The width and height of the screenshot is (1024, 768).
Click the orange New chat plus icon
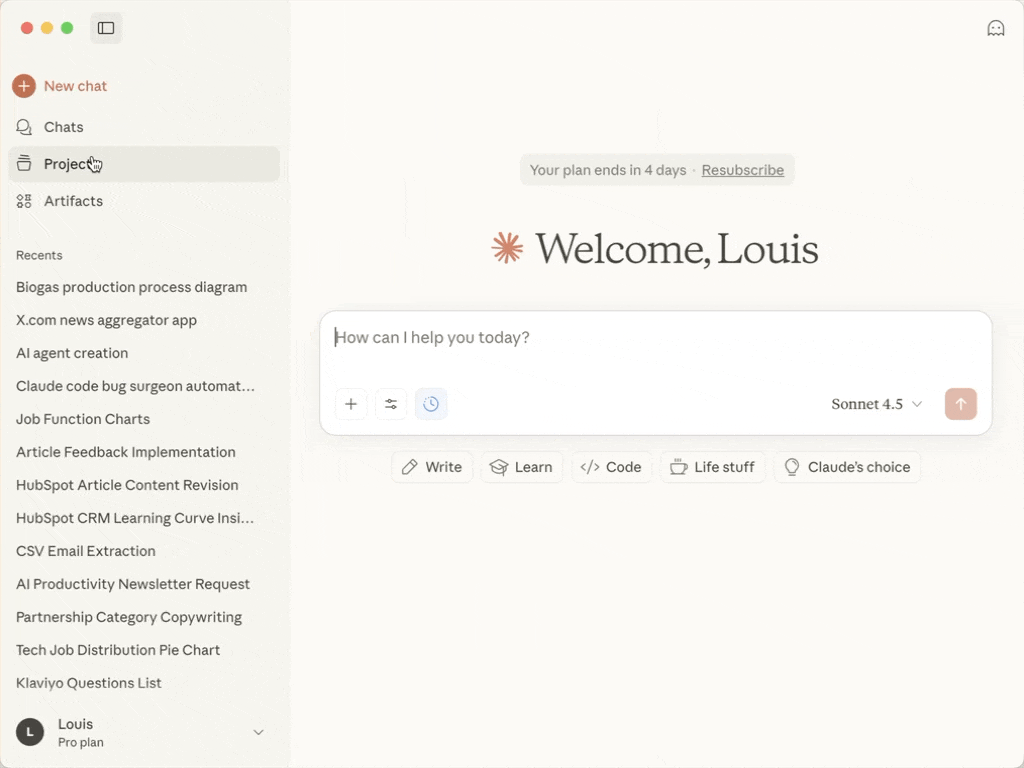tap(24, 86)
